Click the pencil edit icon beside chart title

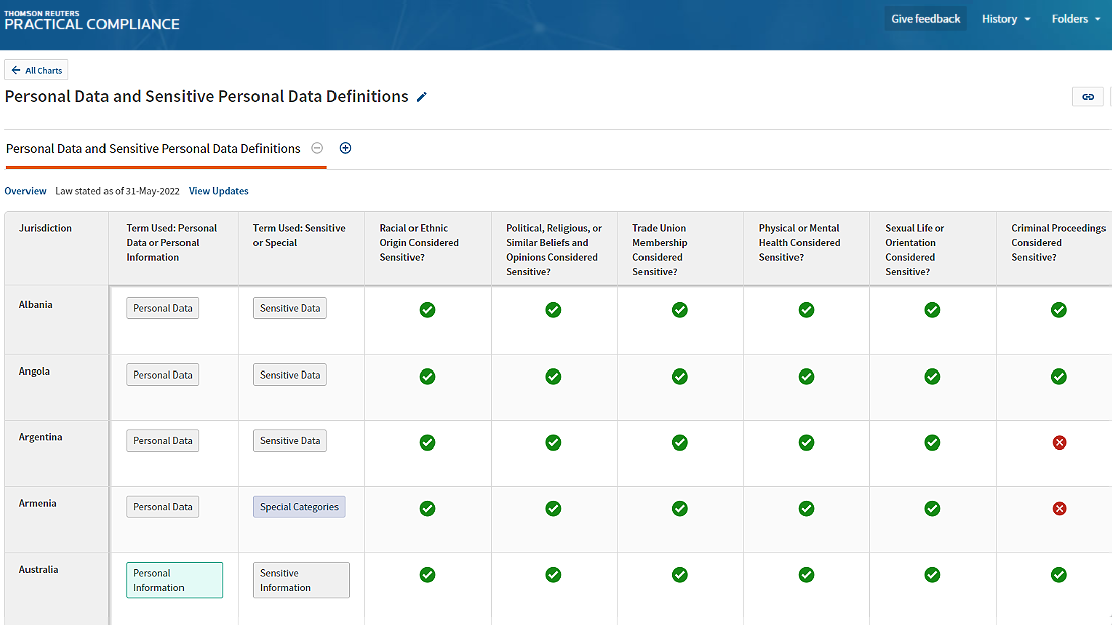[x=422, y=97]
